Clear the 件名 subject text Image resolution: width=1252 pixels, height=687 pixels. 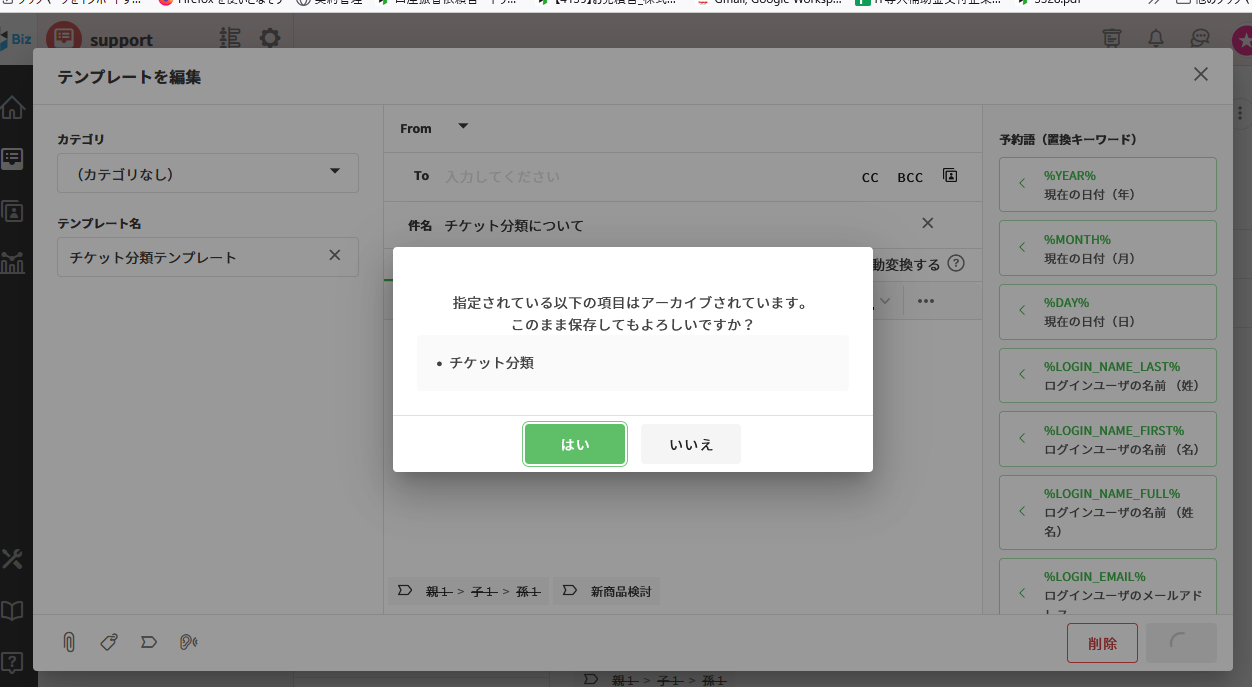click(927, 224)
